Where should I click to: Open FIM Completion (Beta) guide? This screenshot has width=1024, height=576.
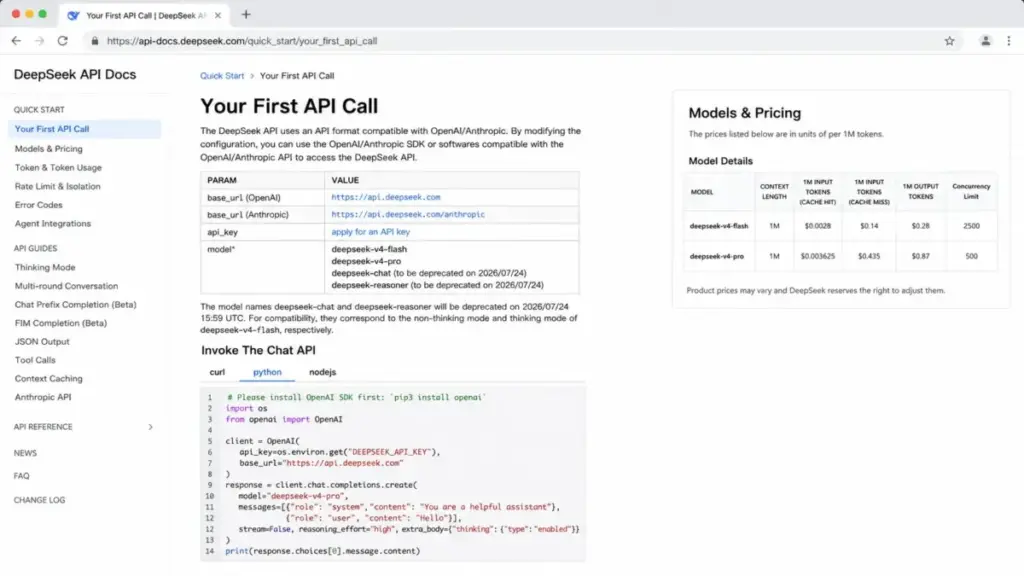tap(61, 323)
